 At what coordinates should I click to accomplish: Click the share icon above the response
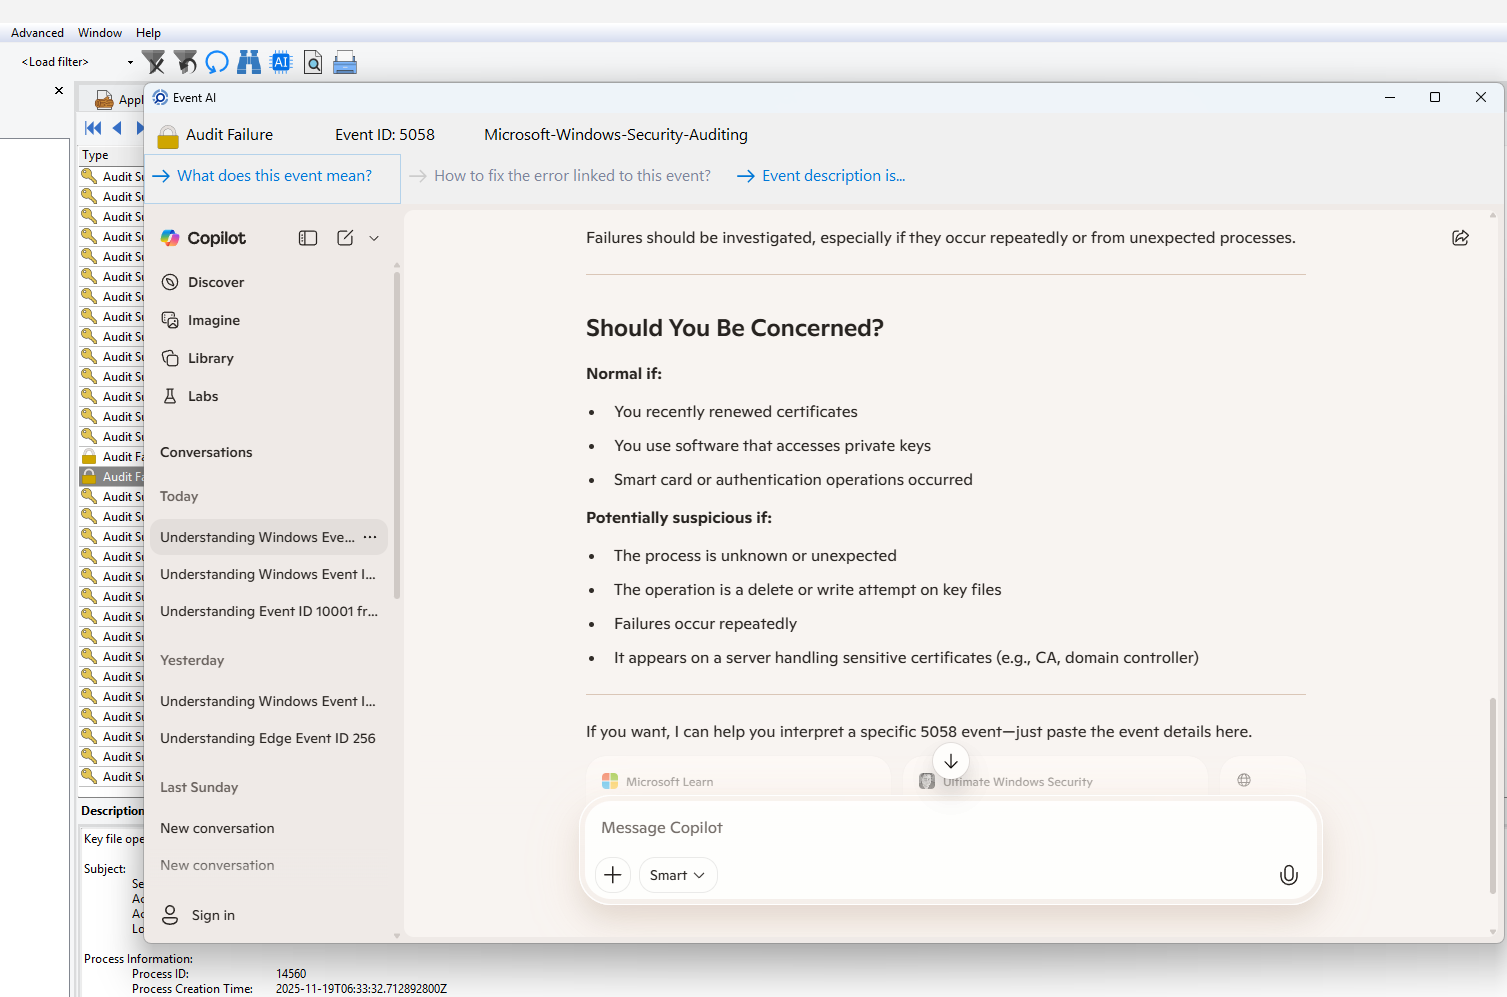(1460, 238)
